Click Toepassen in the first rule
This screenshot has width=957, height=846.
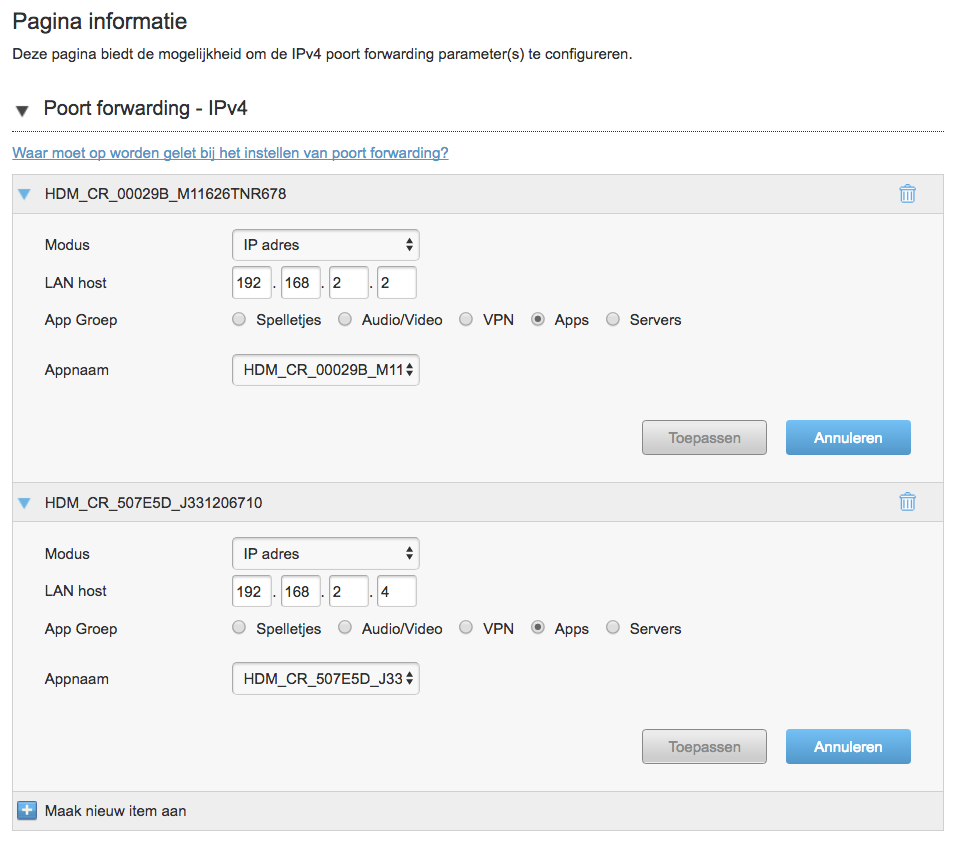[x=704, y=438]
